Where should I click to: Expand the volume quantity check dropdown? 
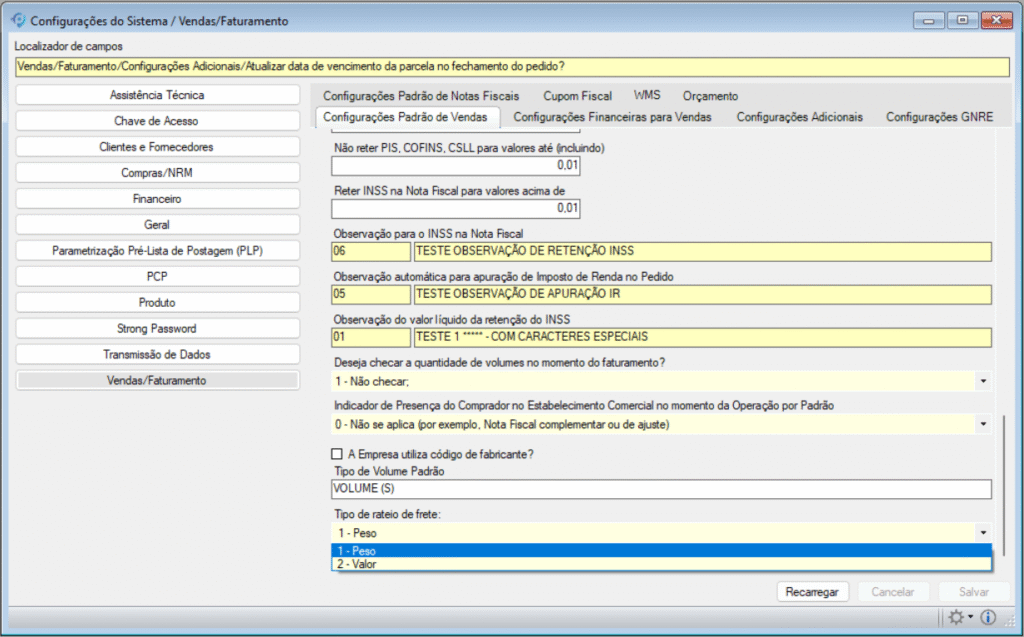click(983, 381)
